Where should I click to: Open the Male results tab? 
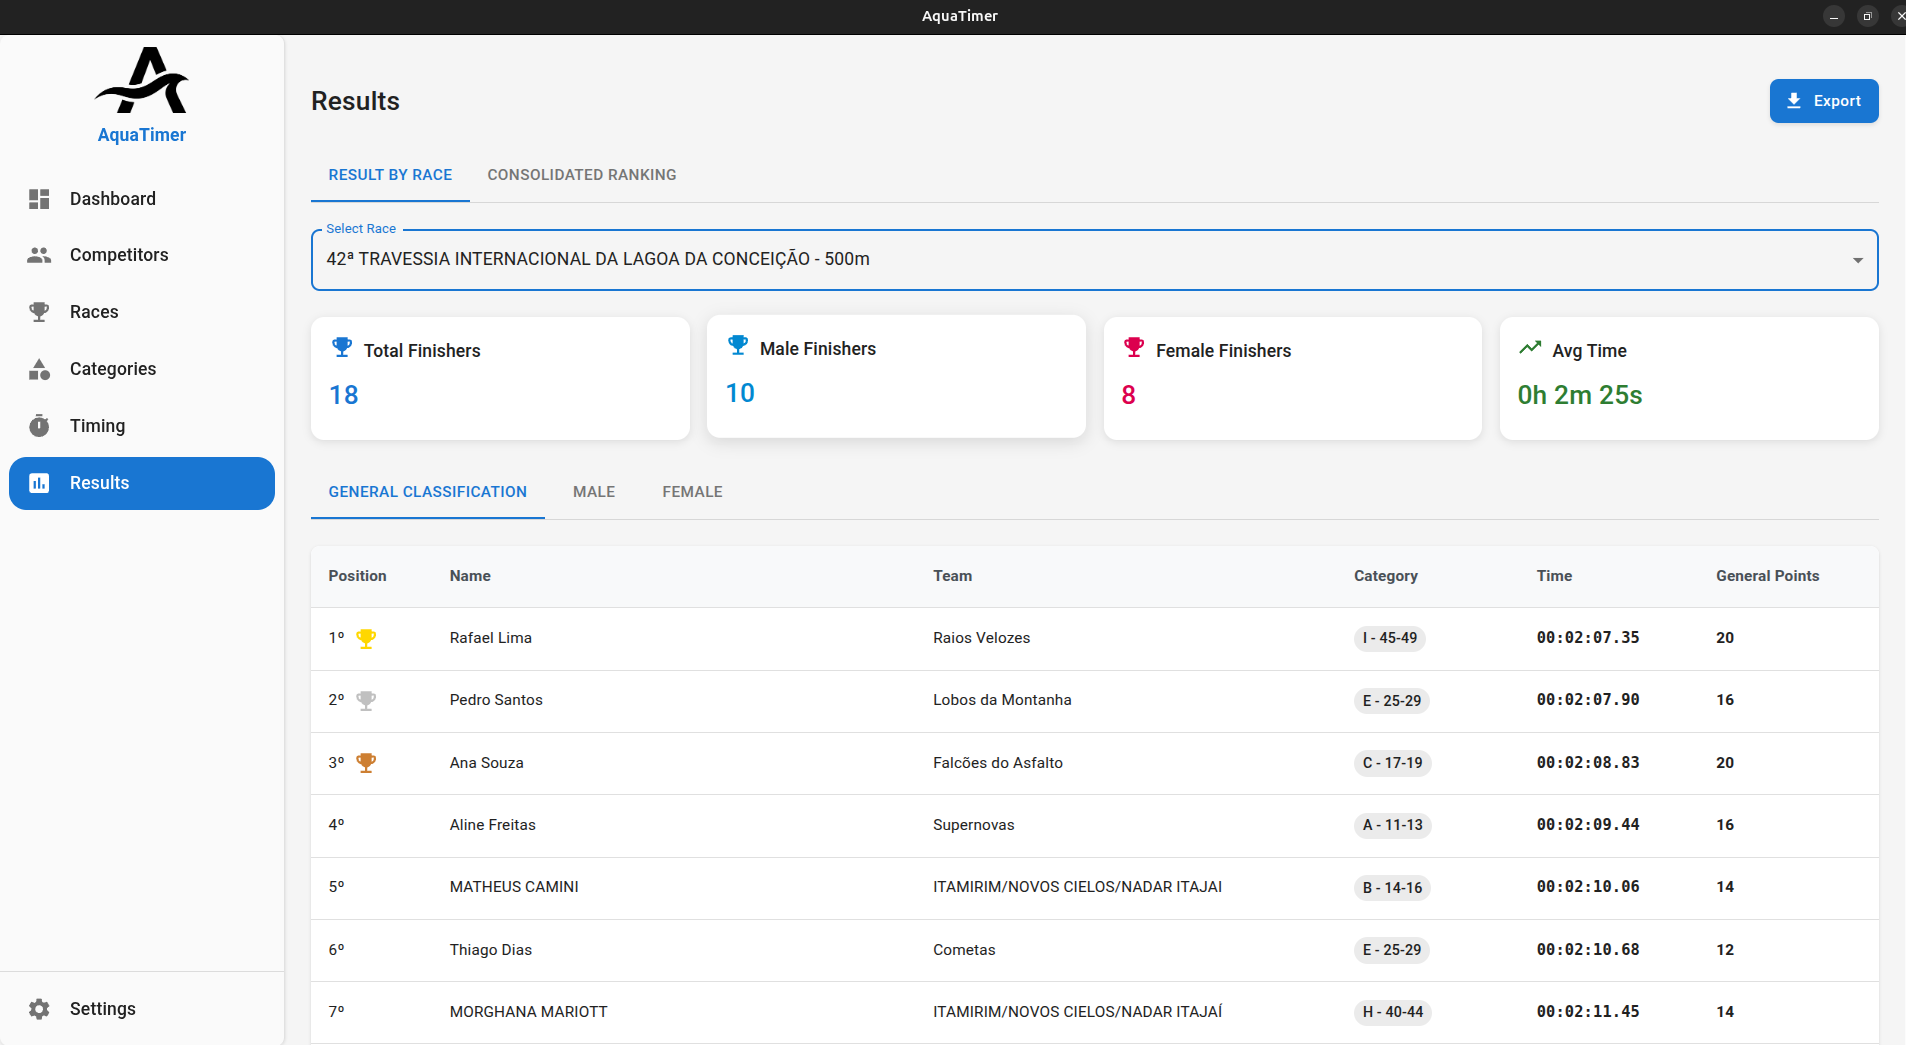(x=593, y=491)
